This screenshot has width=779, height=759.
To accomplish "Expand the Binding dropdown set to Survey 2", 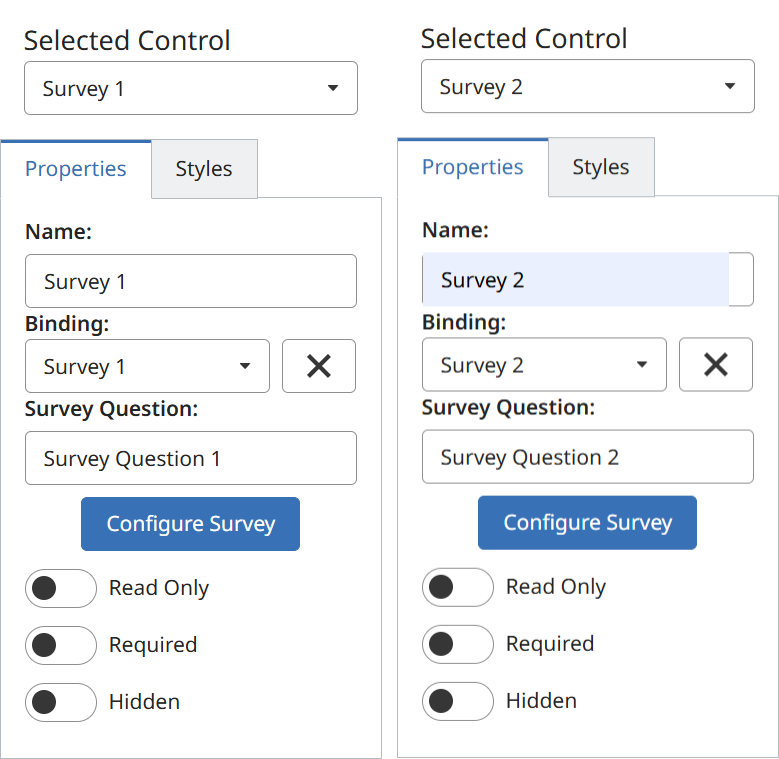I will 544,364.
